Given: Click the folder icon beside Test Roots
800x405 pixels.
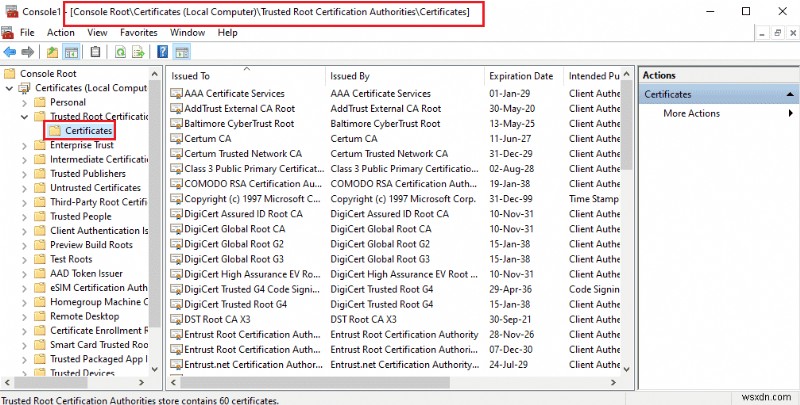Looking at the screenshot, I should coord(40,259).
